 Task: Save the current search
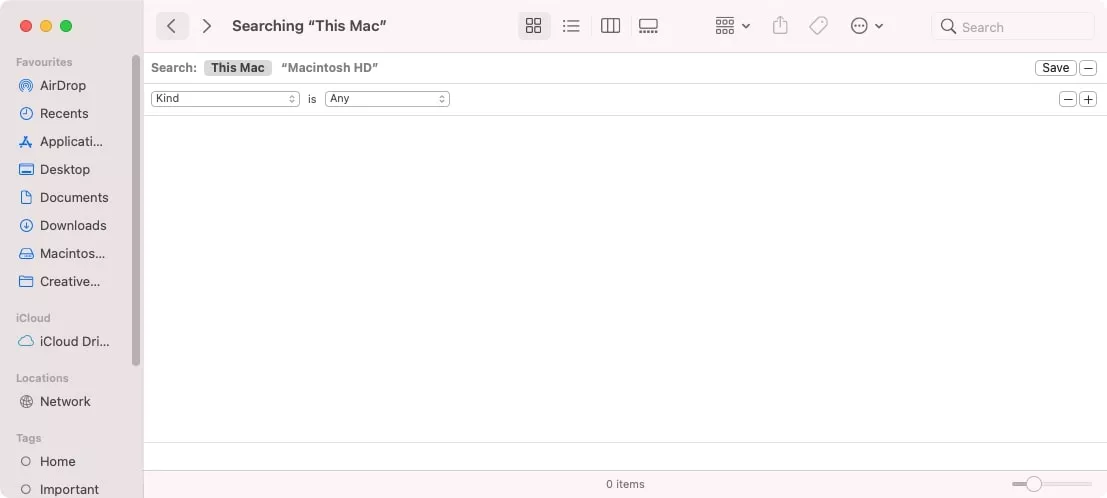pos(1055,68)
